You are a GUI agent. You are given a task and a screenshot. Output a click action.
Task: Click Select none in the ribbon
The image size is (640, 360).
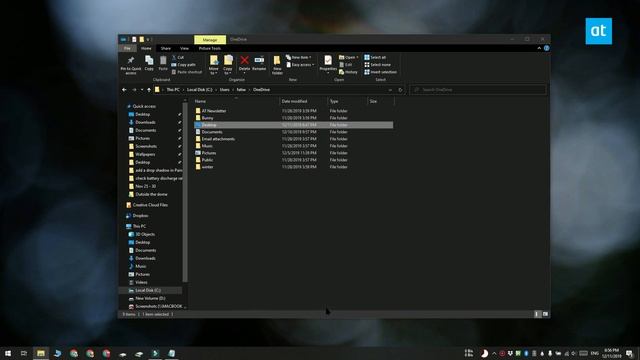(378, 65)
